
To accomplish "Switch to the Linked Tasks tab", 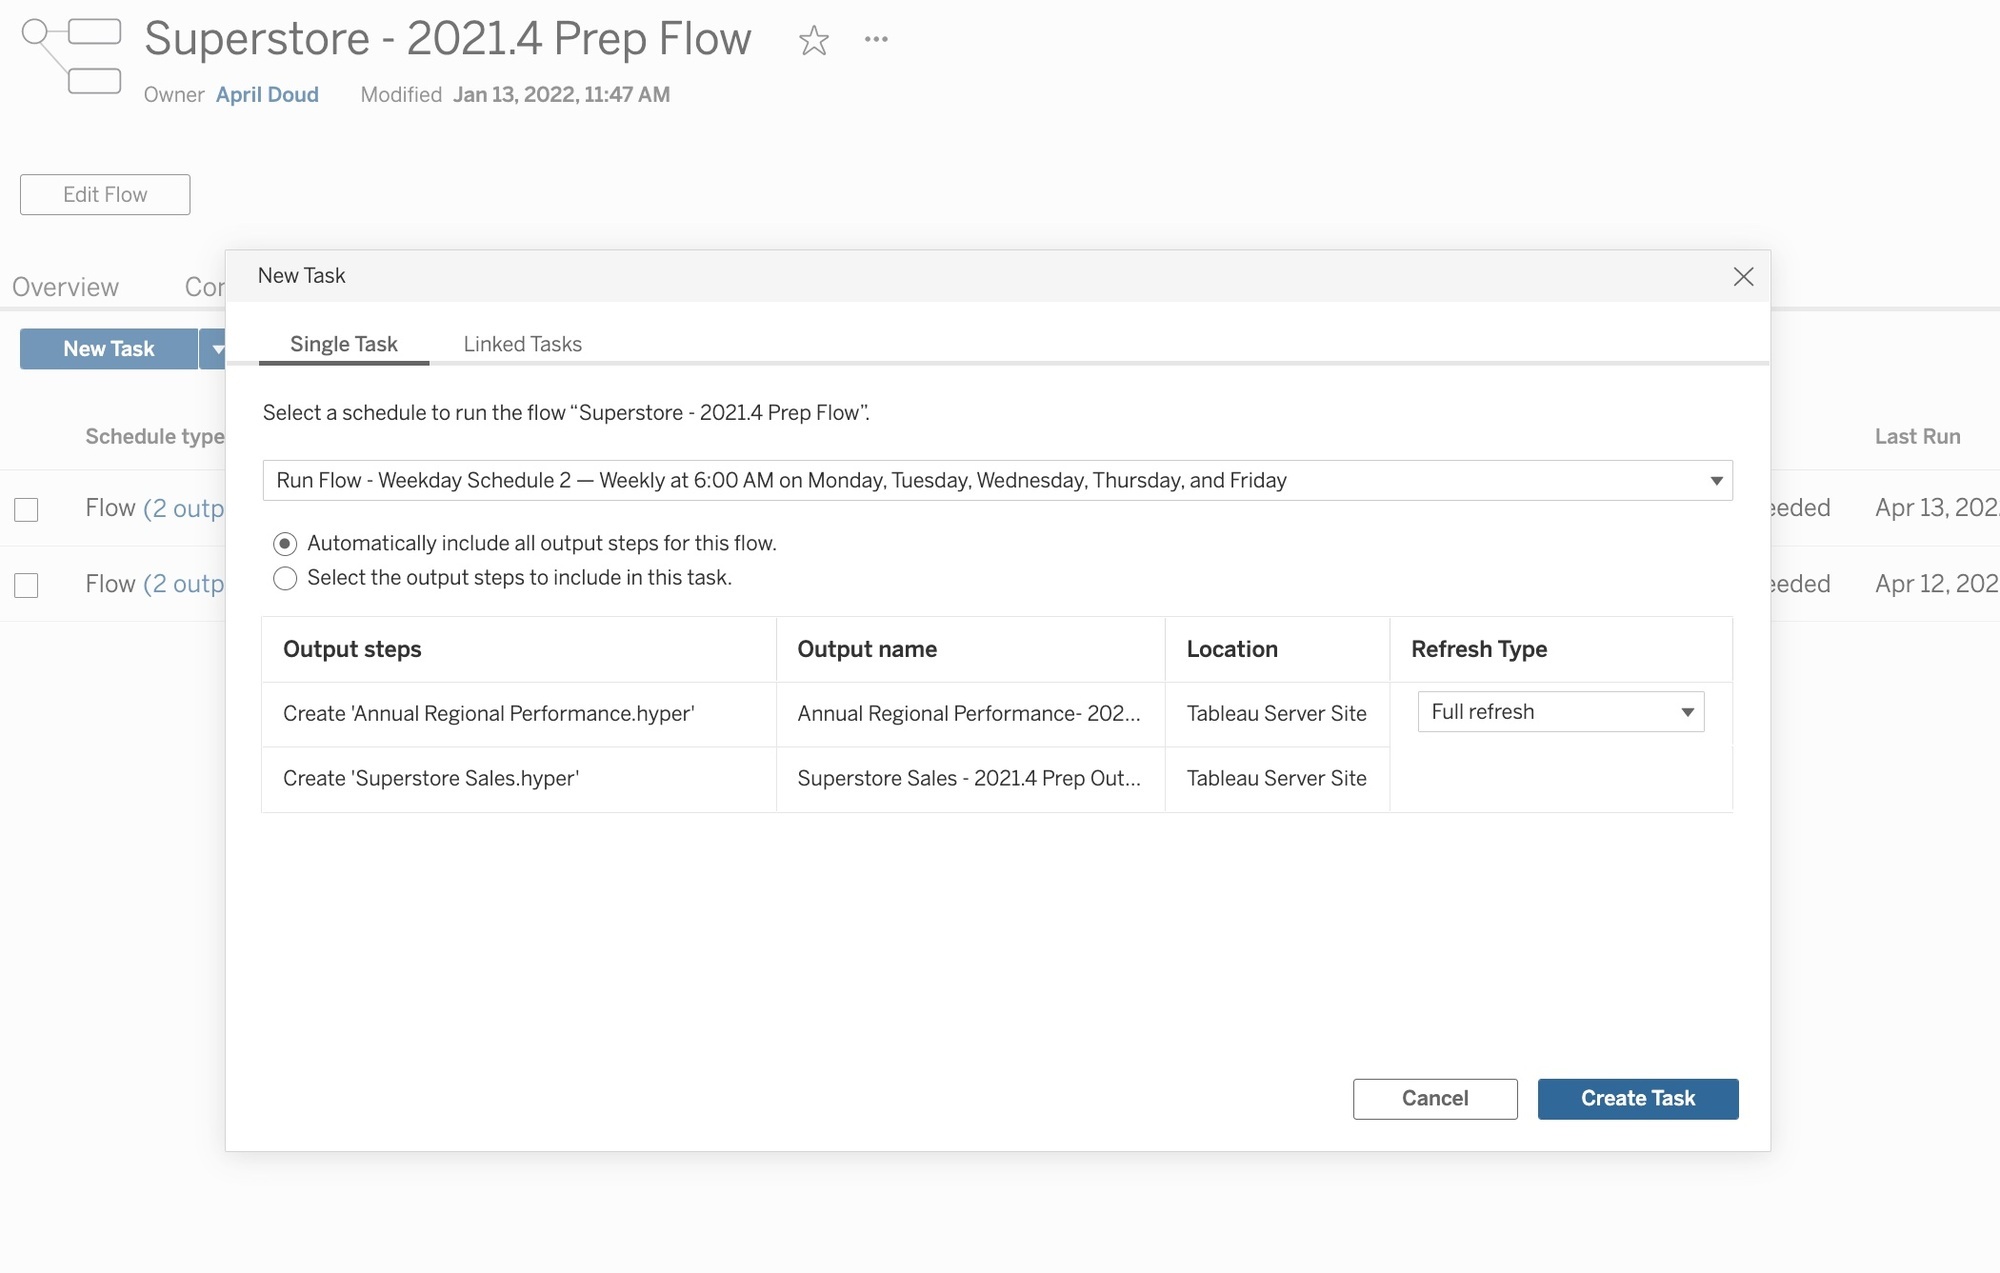I will point(522,343).
